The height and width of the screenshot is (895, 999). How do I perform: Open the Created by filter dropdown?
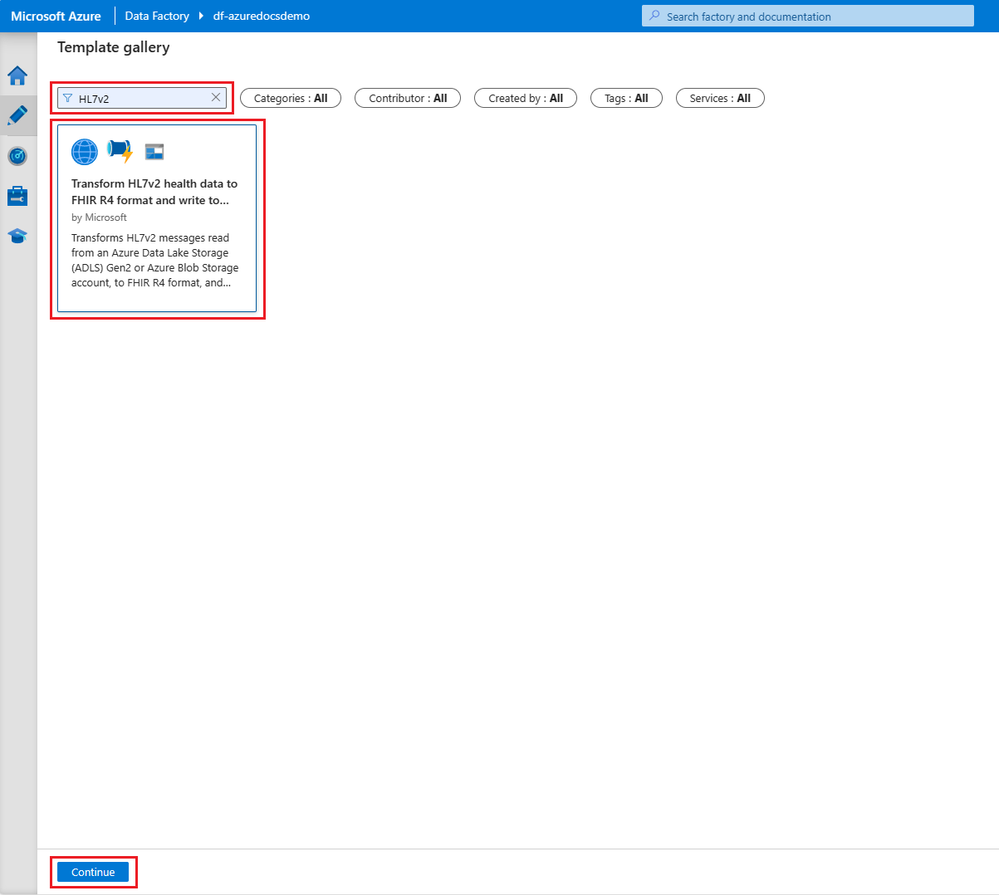526,98
